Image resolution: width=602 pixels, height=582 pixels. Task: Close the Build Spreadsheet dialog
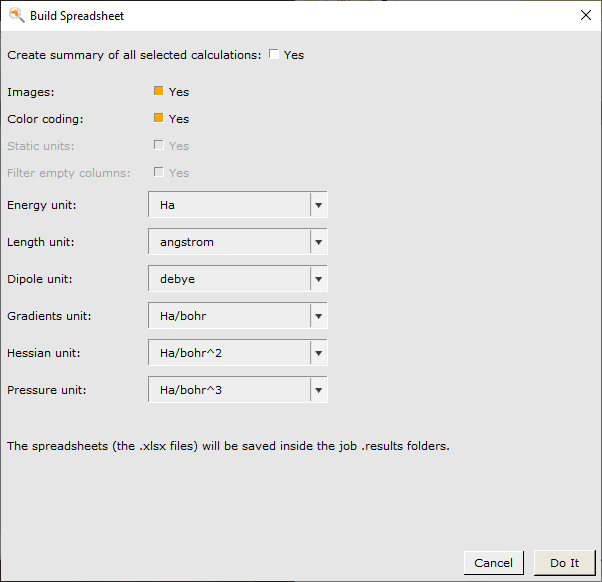click(585, 15)
